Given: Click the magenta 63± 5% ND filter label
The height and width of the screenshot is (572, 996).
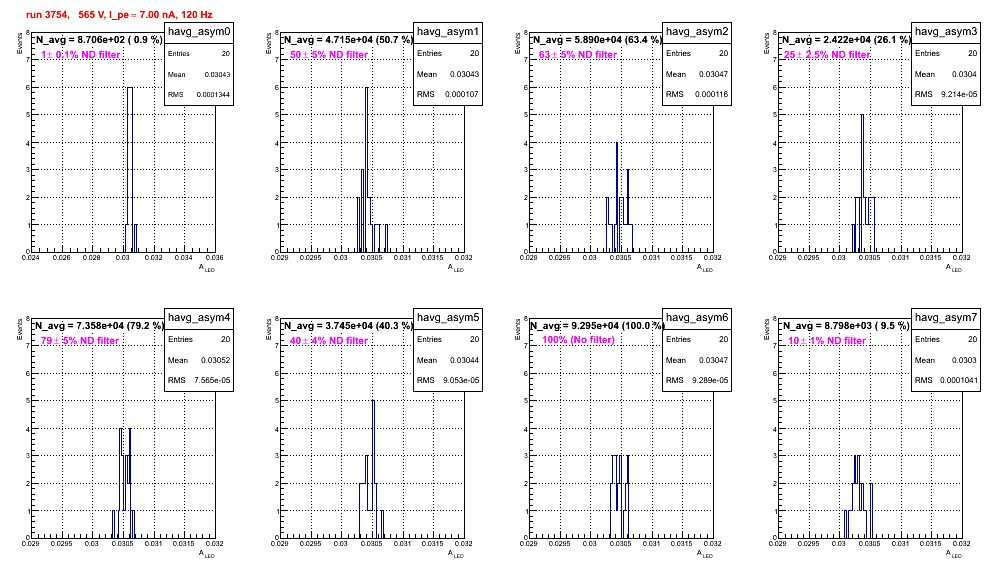Looking at the screenshot, I should click(x=578, y=55).
